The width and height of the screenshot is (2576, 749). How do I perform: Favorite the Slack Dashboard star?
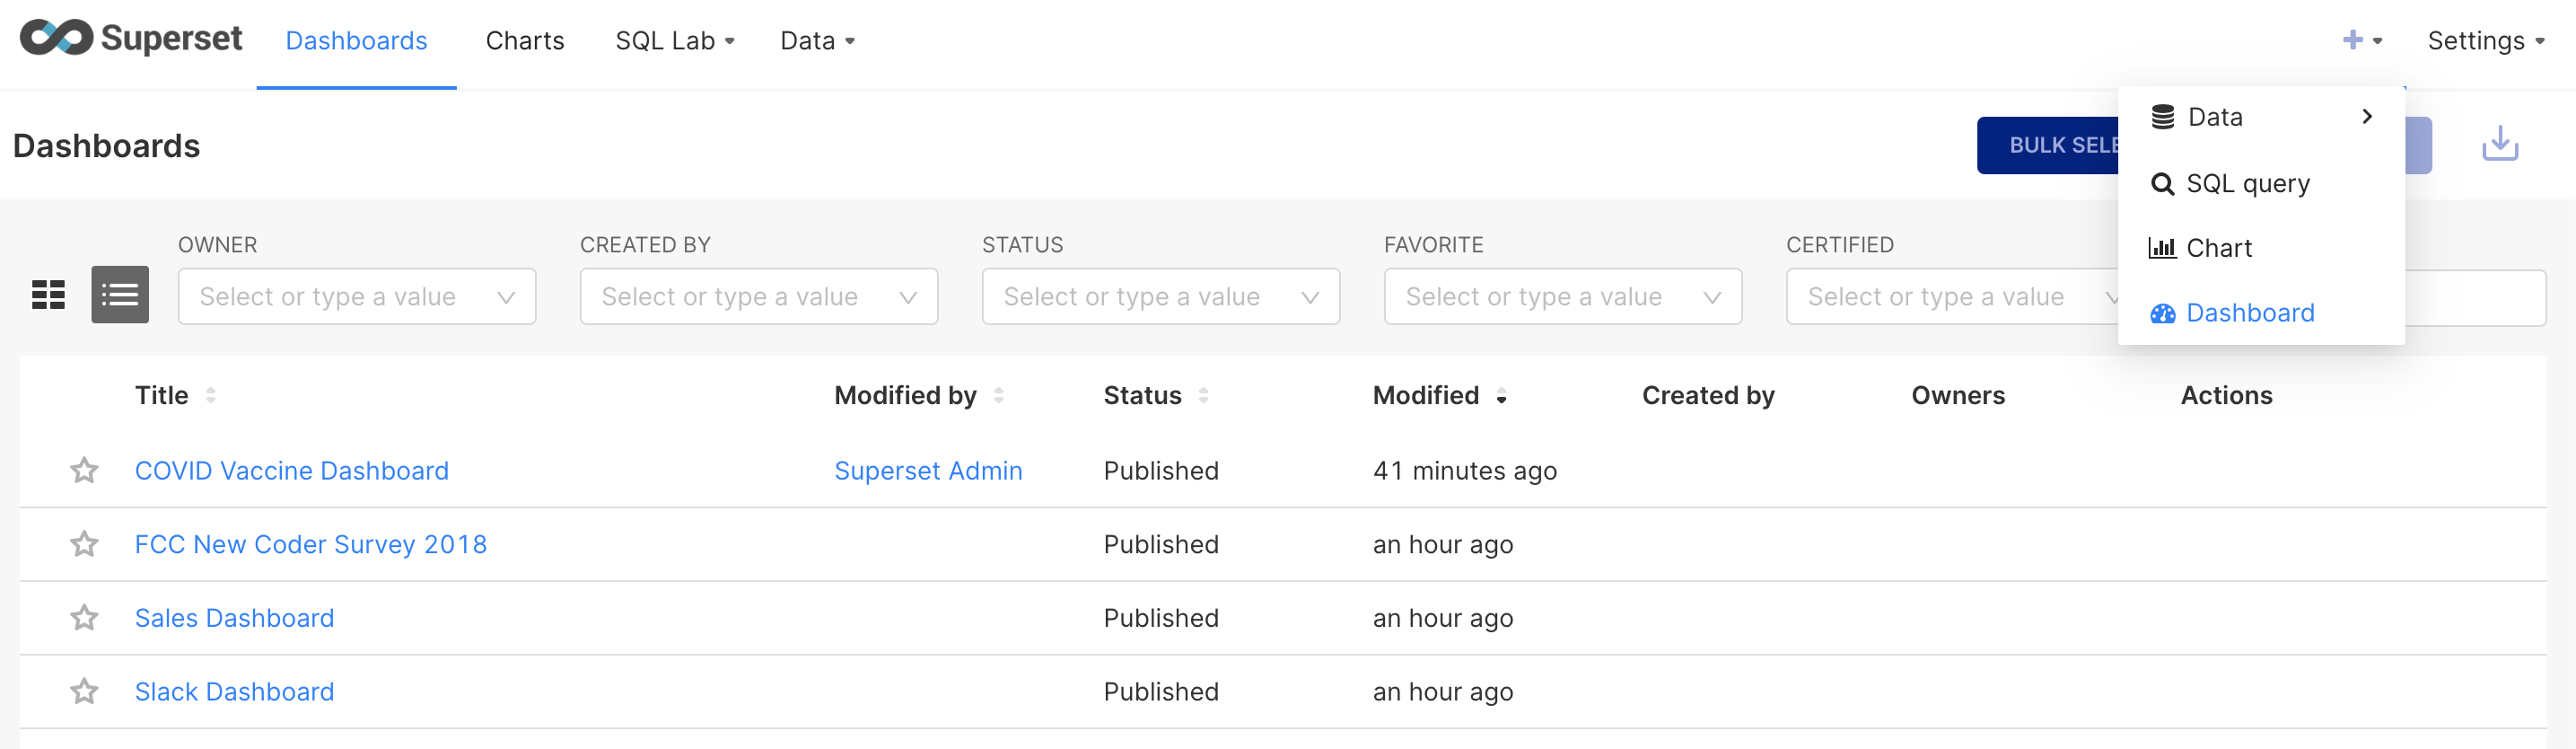coord(84,691)
